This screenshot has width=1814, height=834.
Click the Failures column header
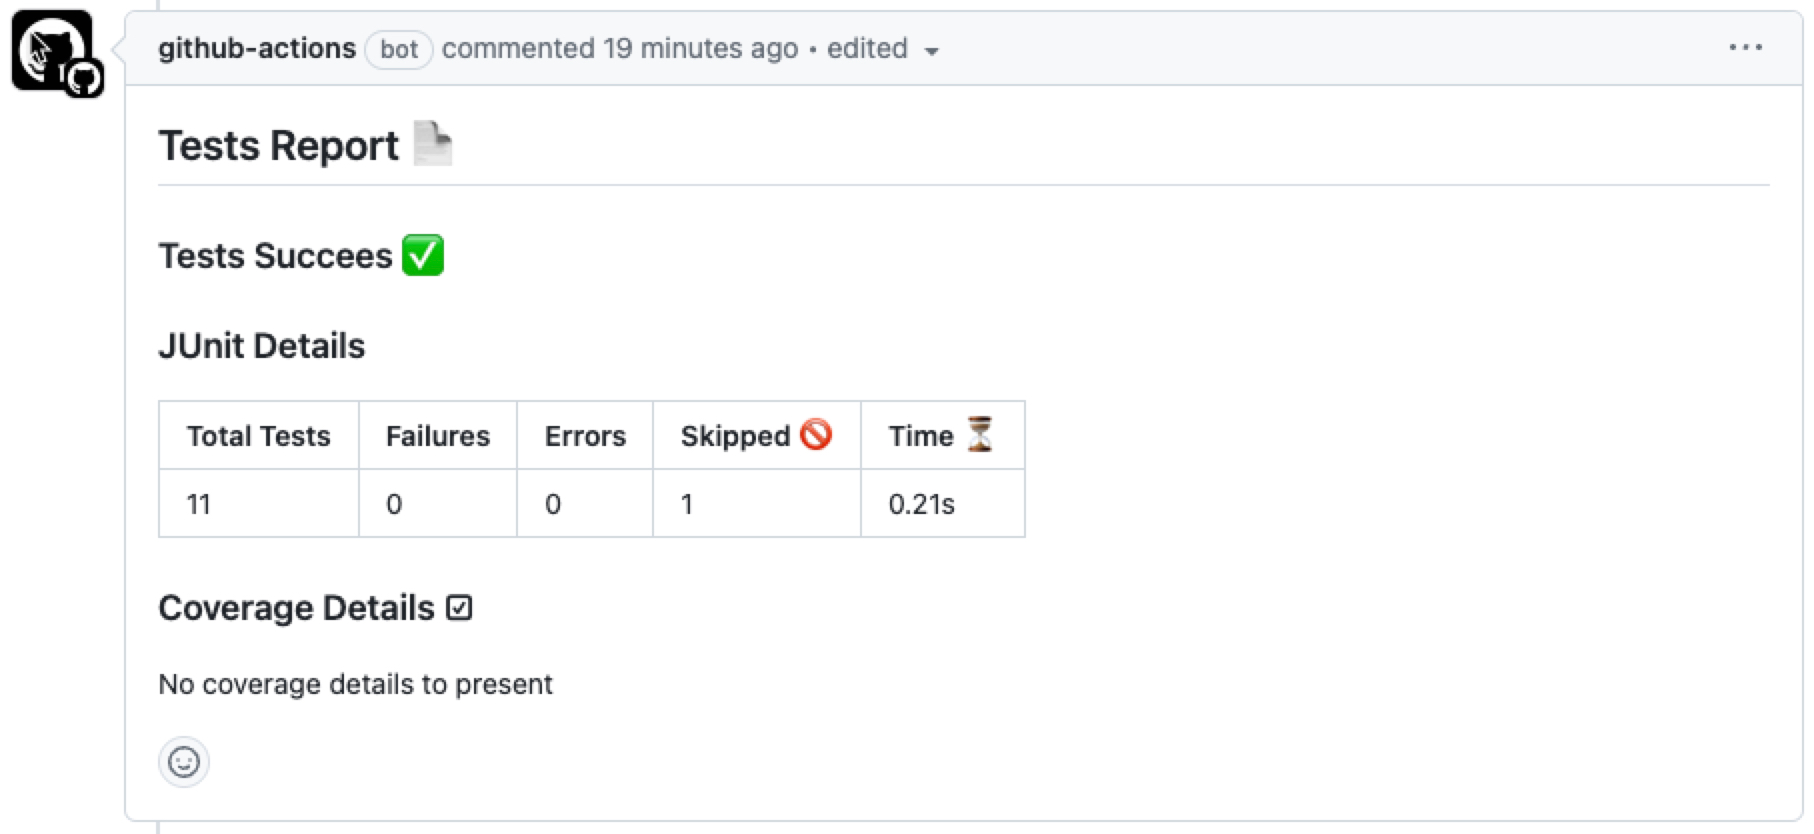[438, 436]
